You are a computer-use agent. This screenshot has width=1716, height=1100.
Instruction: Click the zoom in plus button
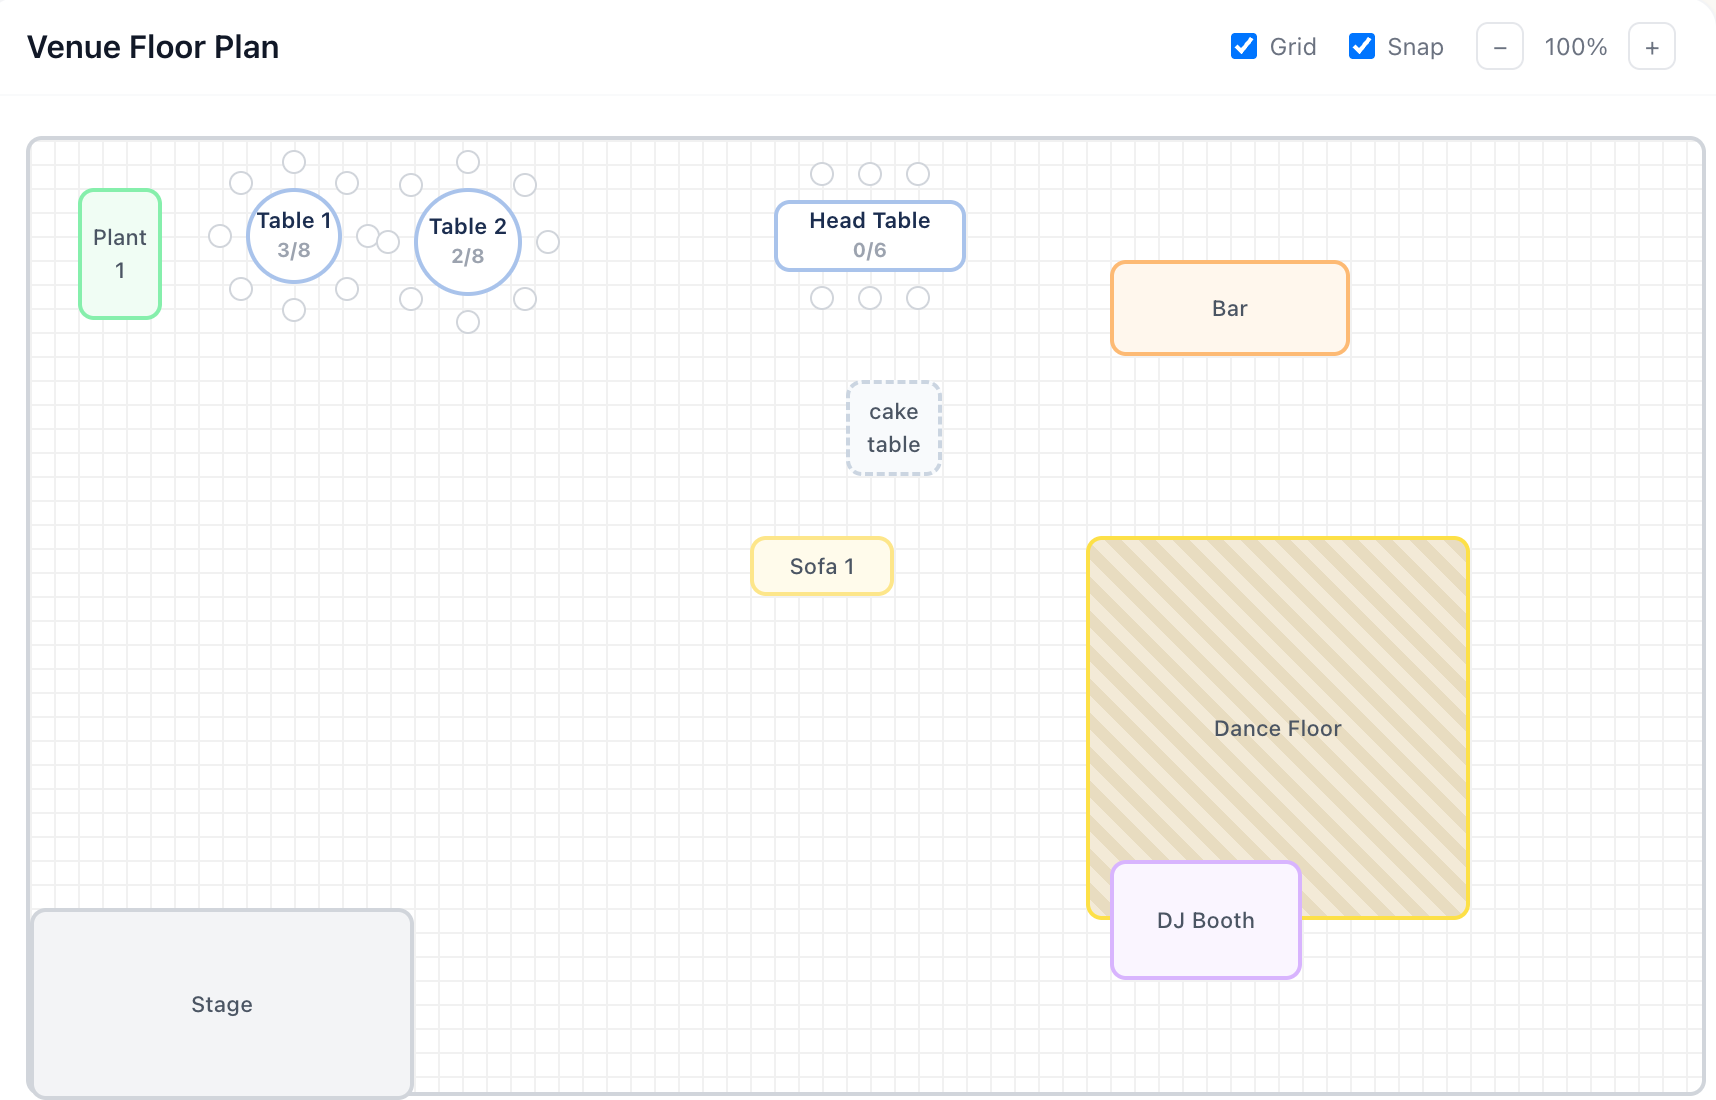(x=1652, y=47)
